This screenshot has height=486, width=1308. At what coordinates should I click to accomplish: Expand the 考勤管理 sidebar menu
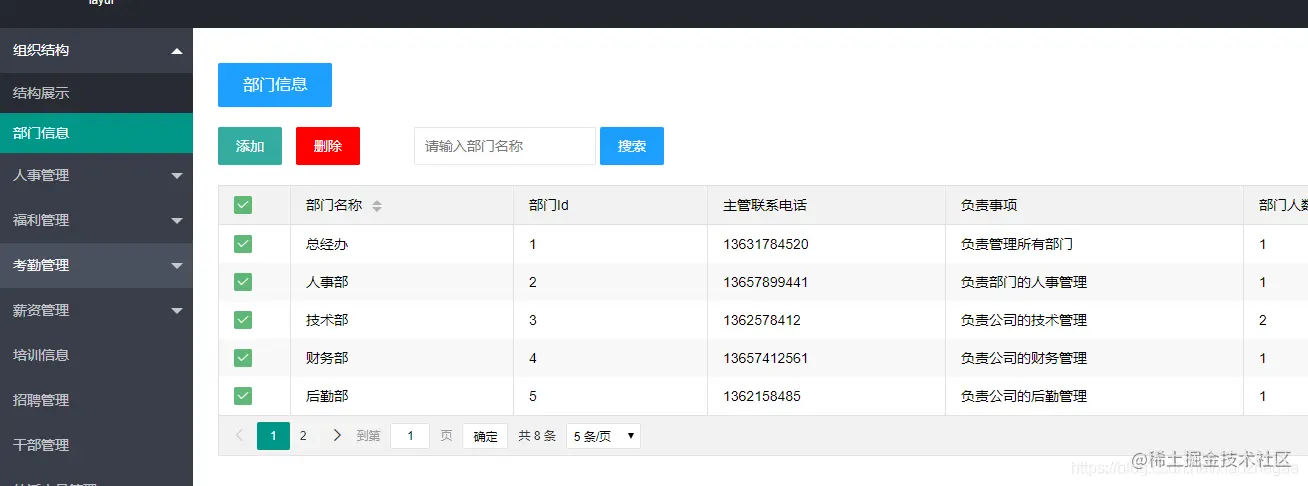coord(96,266)
